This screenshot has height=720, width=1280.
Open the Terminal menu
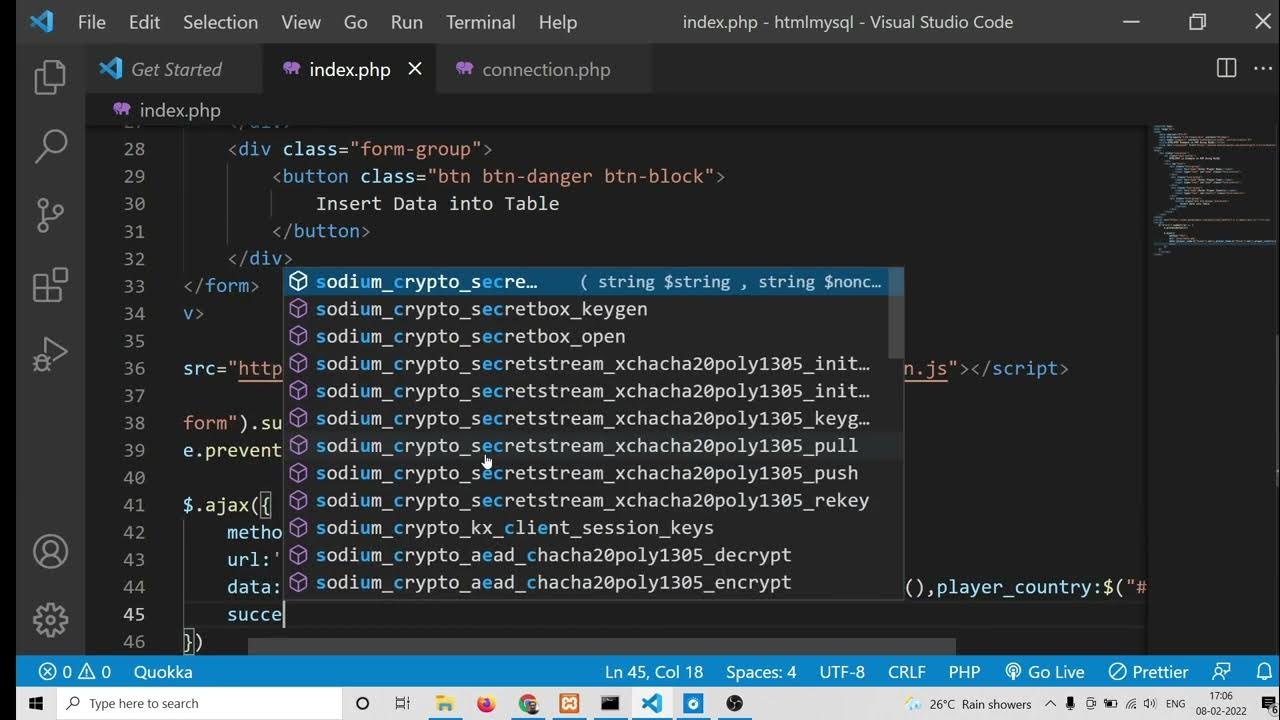pyautogui.click(x=480, y=22)
